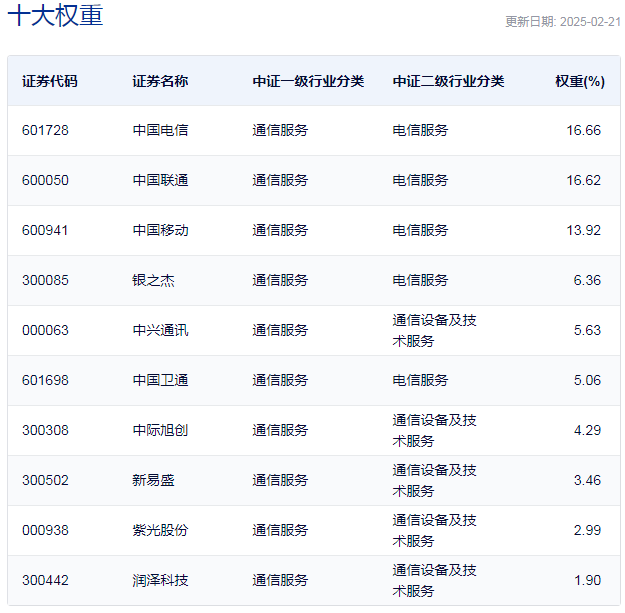Select the 中国联通 security name
This screenshot has width=625, height=613.
[x=160, y=180]
